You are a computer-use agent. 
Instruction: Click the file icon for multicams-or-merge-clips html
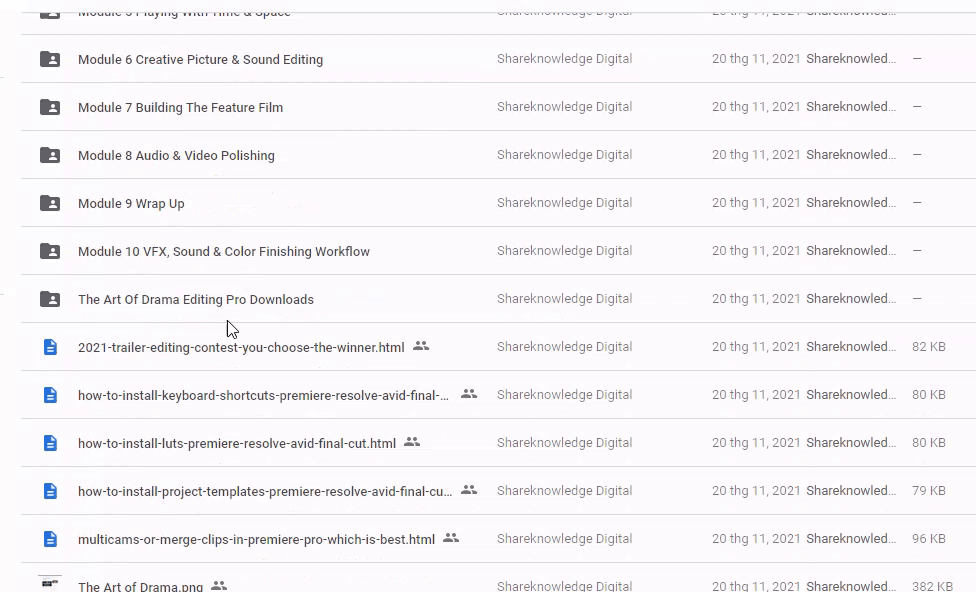point(50,539)
